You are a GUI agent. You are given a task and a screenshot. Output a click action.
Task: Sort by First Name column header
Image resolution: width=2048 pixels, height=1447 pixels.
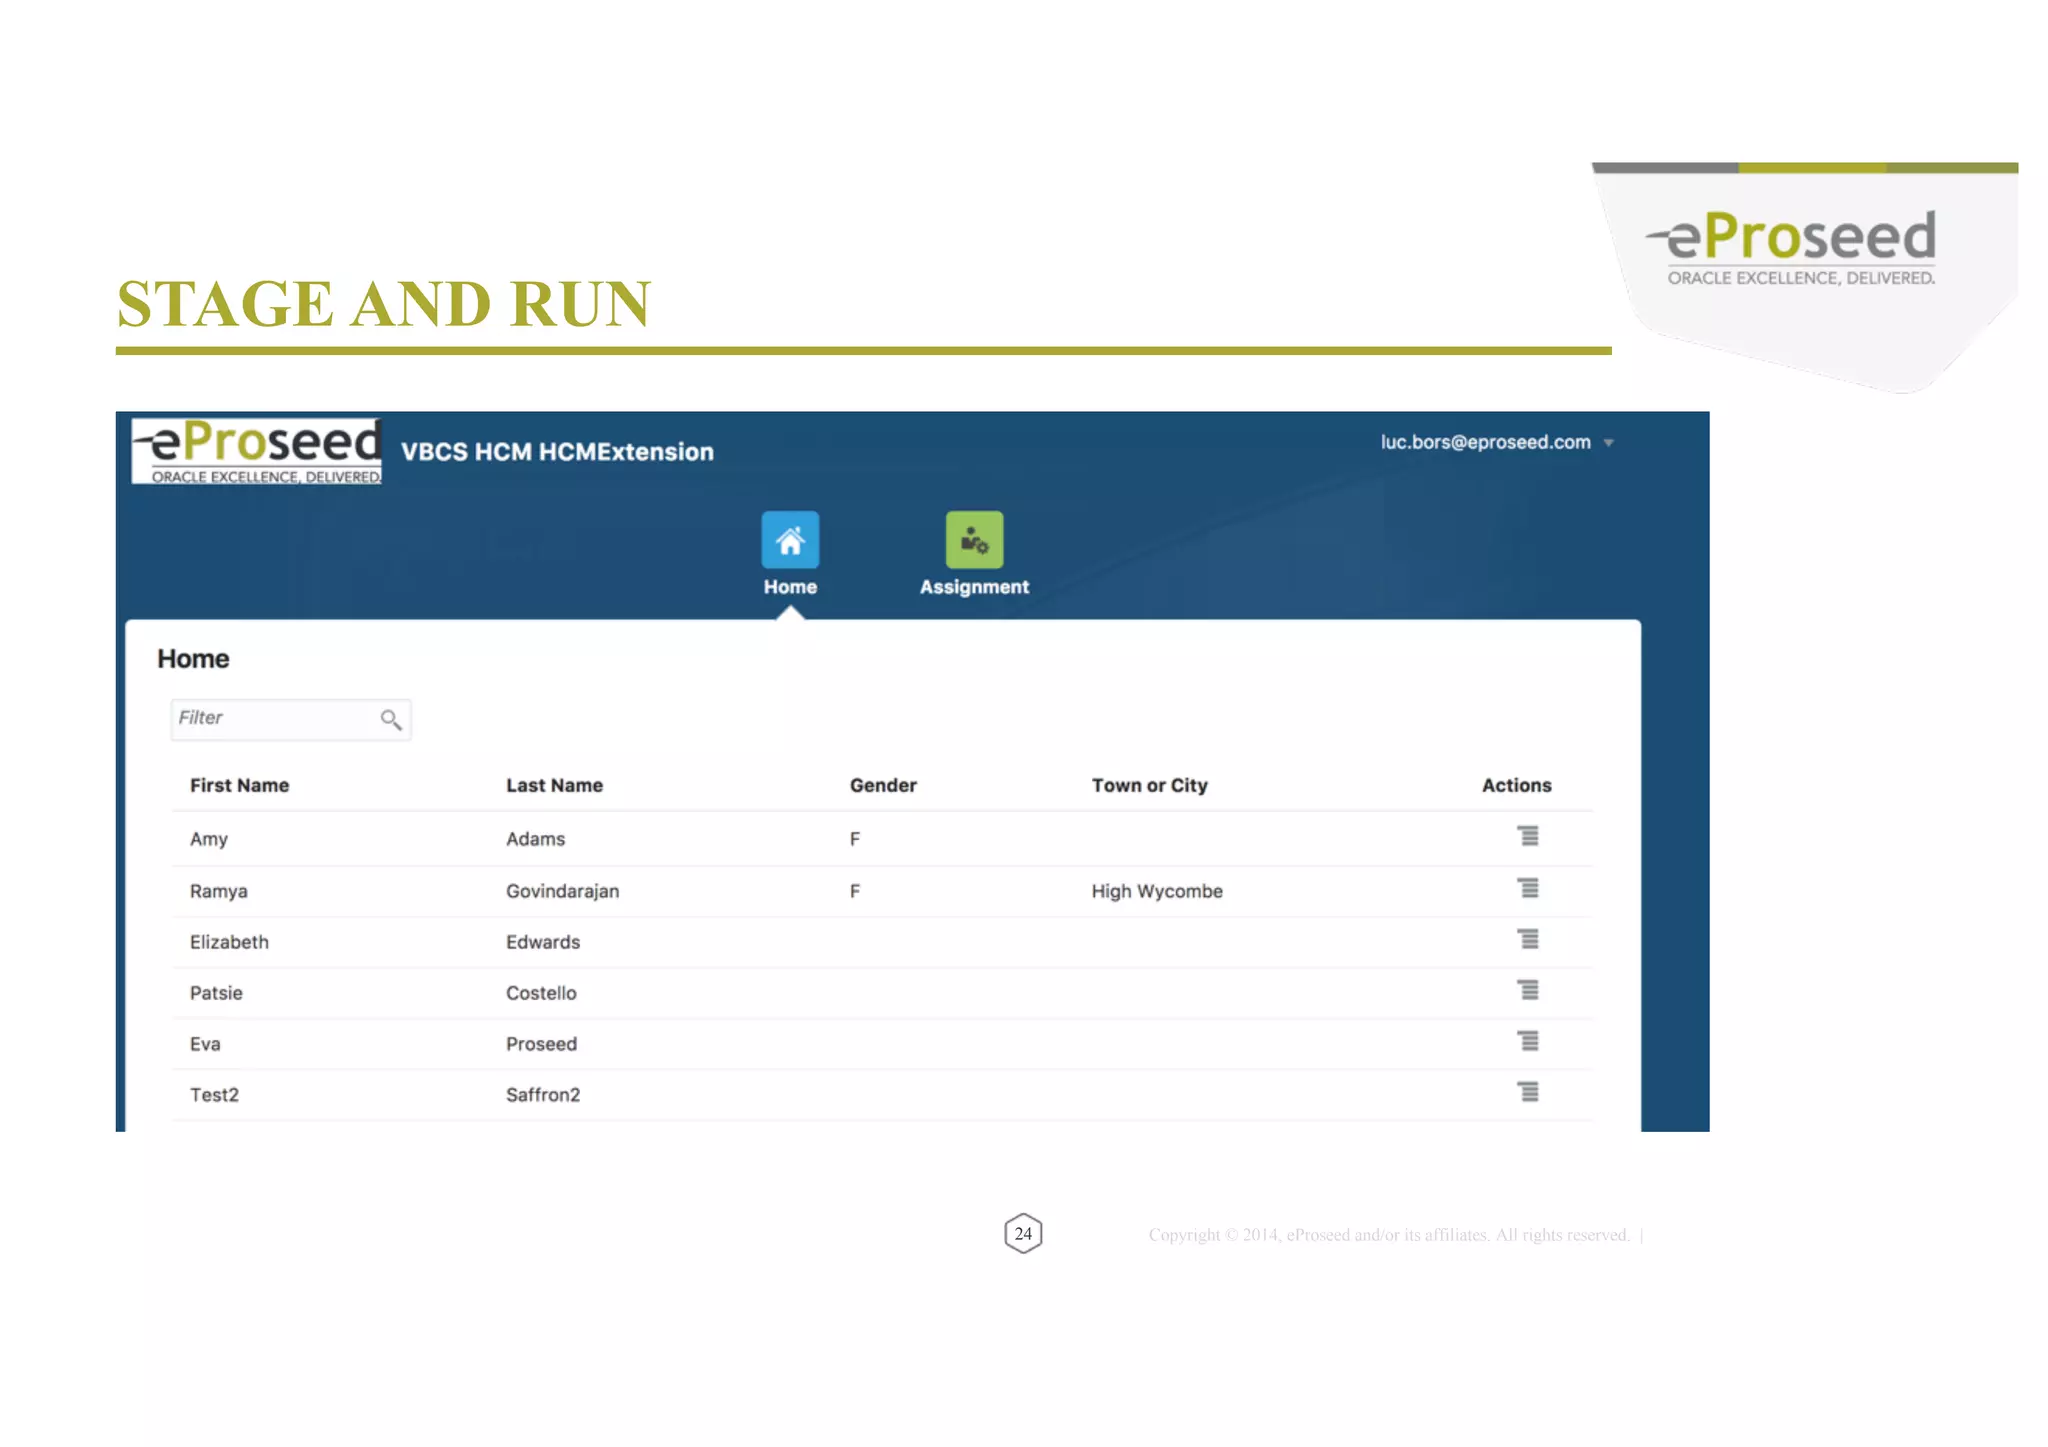[x=240, y=785]
